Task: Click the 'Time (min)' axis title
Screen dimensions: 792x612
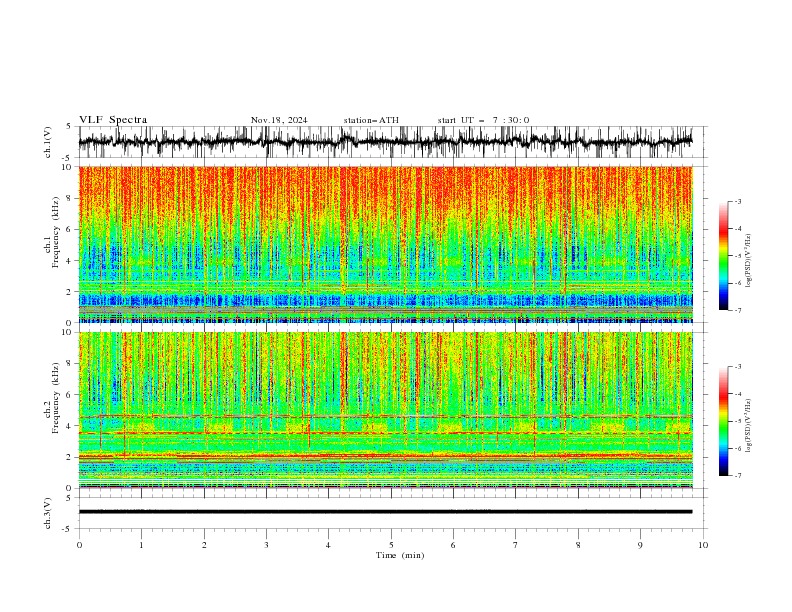Action: (400, 555)
